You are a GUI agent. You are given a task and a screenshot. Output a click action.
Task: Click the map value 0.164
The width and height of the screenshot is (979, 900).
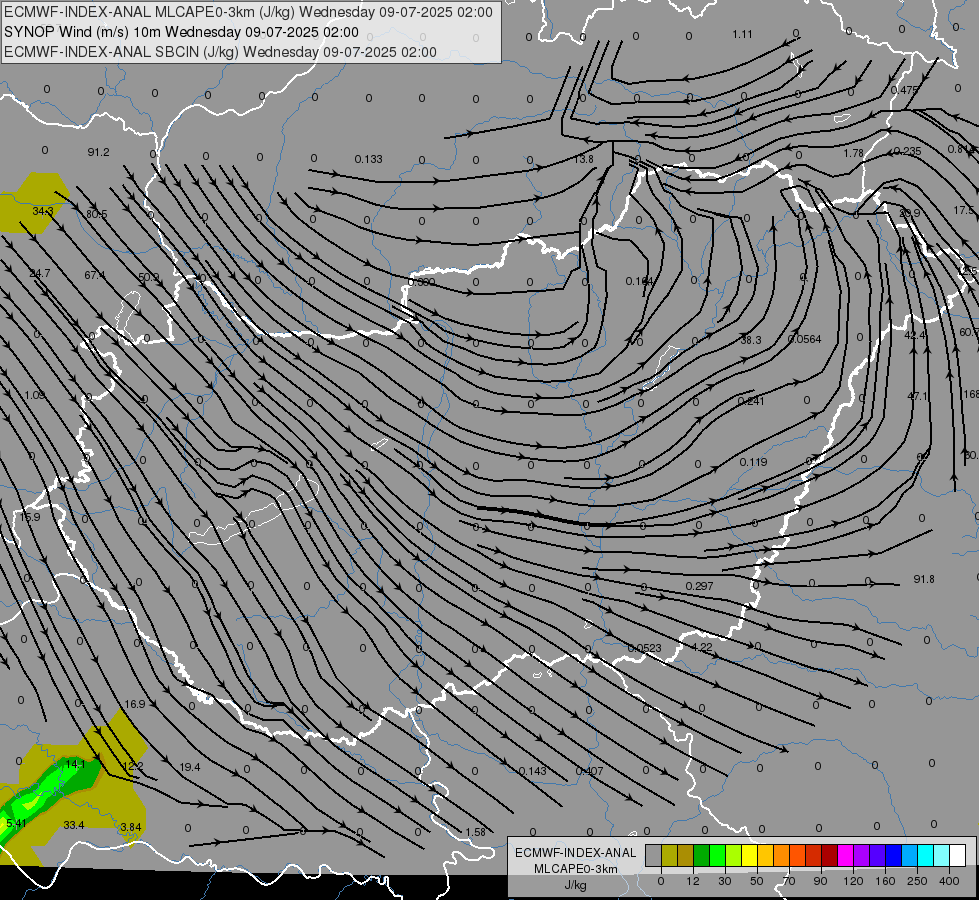[639, 282]
